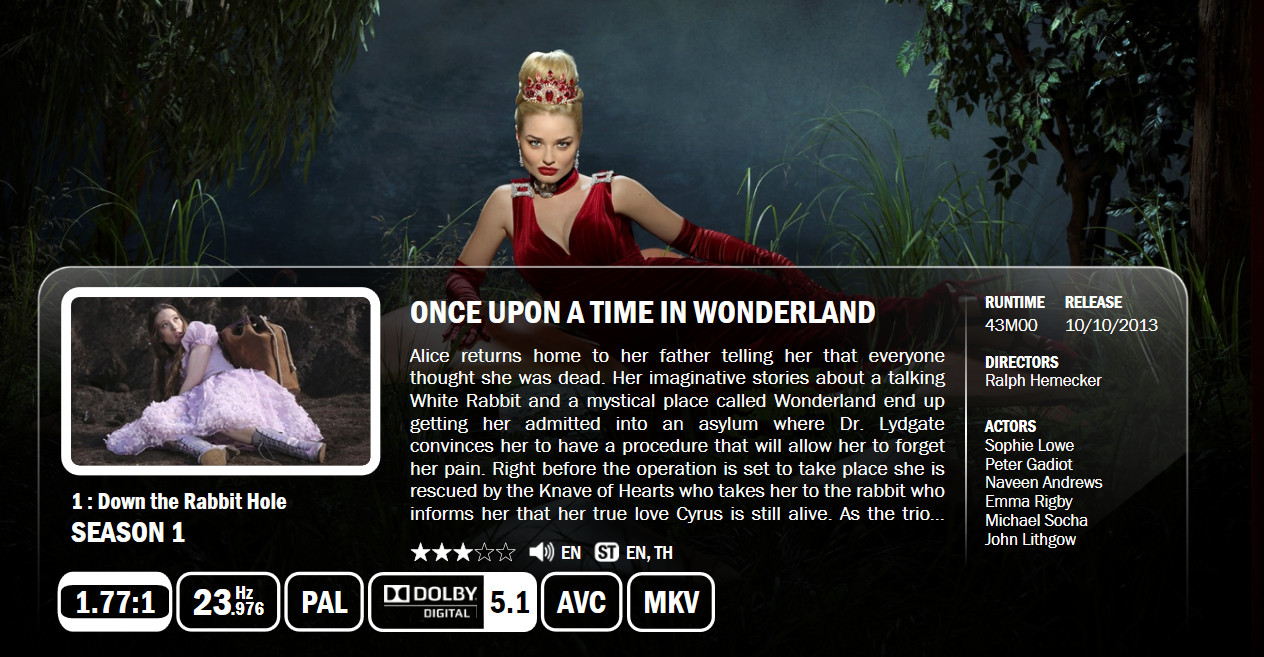Click the audio speaker icon next to EN
Screen dimensions: 1264x657
pyautogui.click(x=541, y=552)
